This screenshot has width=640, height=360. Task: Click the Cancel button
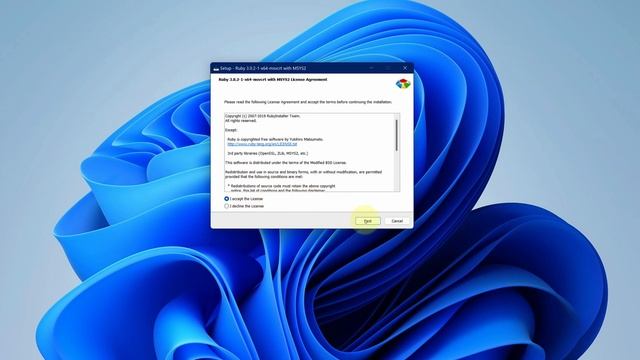click(397, 221)
